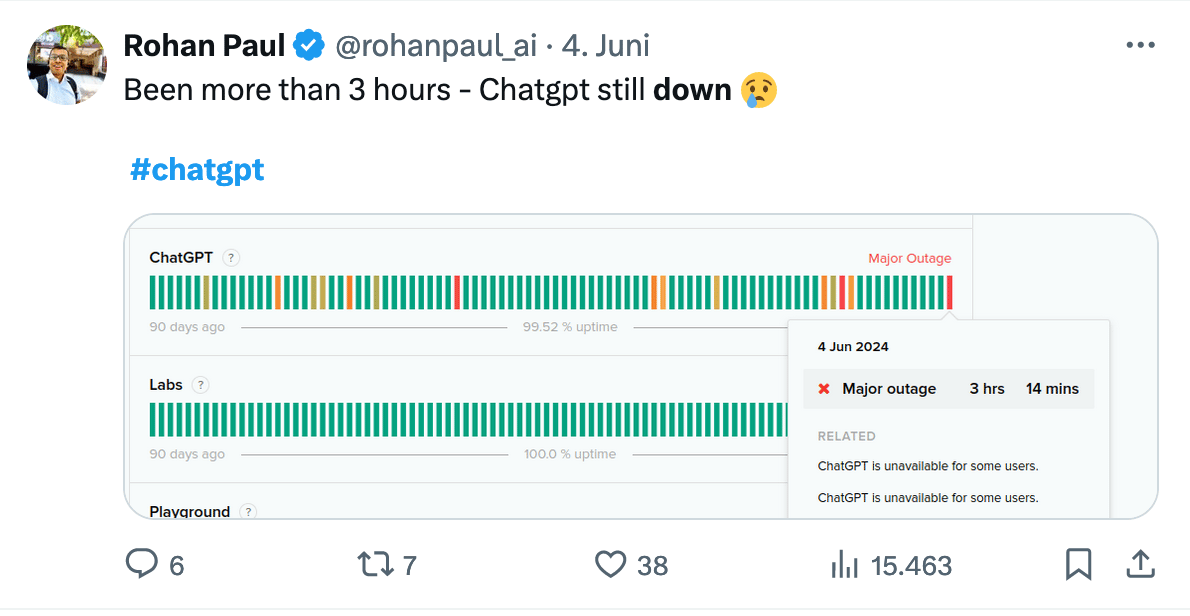1190x616 pixels.
Task: Click the red X icon beside Major outage
Action: (823, 389)
